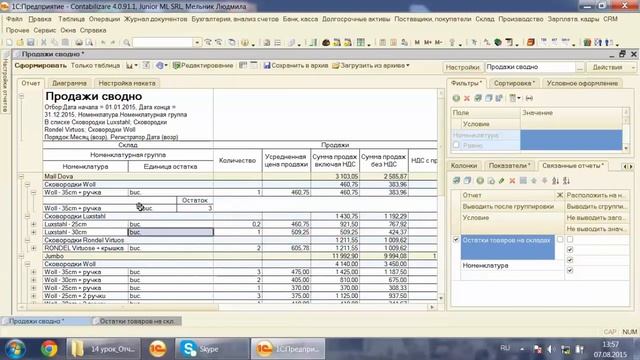Toggle the Не выводить знач... checkbox in Остатки row

pyautogui.click(x=570, y=270)
